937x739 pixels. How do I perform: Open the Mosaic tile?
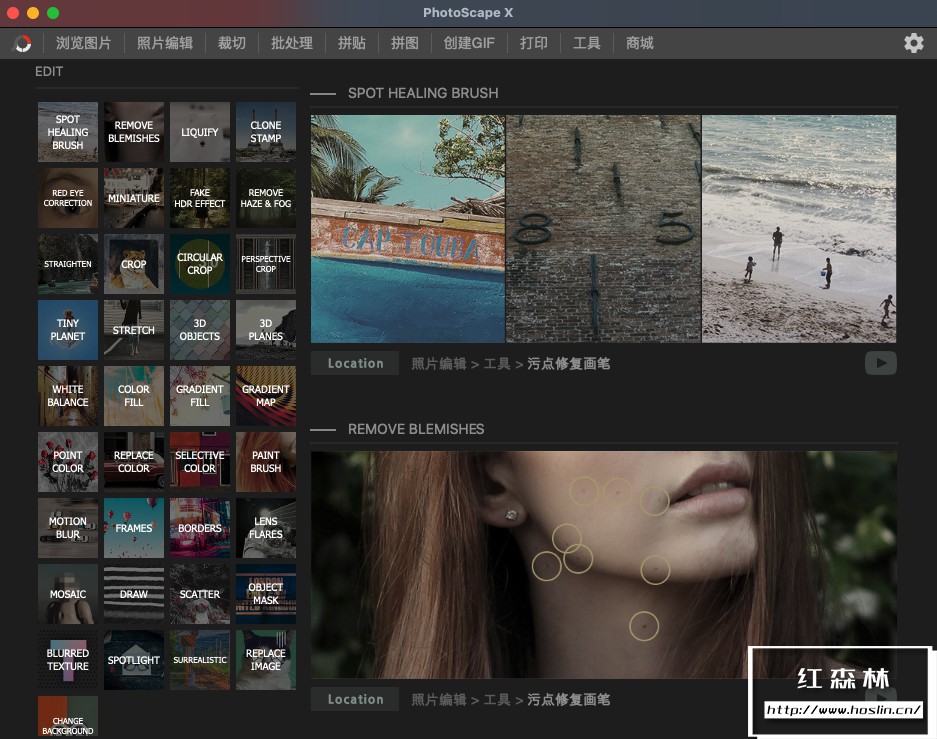point(68,594)
